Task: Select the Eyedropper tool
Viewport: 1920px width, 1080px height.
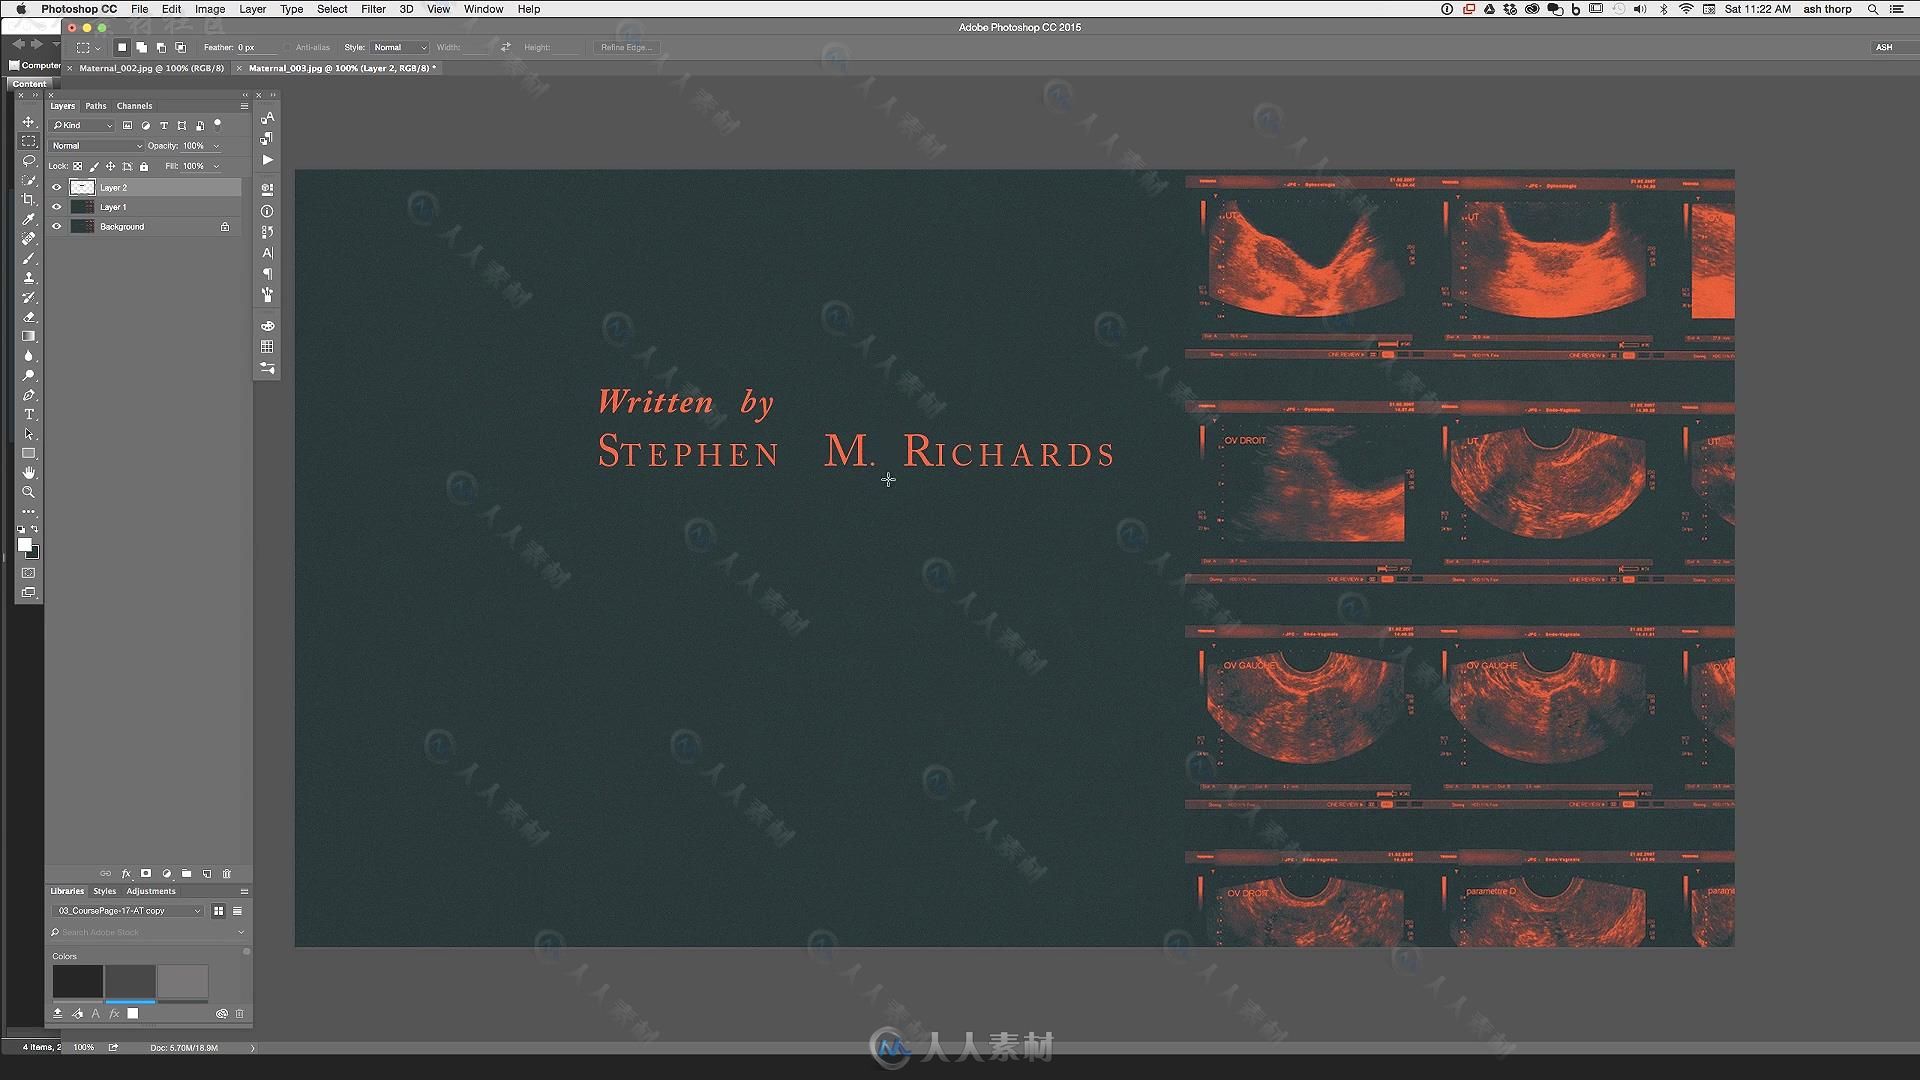Action: click(x=29, y=219)
